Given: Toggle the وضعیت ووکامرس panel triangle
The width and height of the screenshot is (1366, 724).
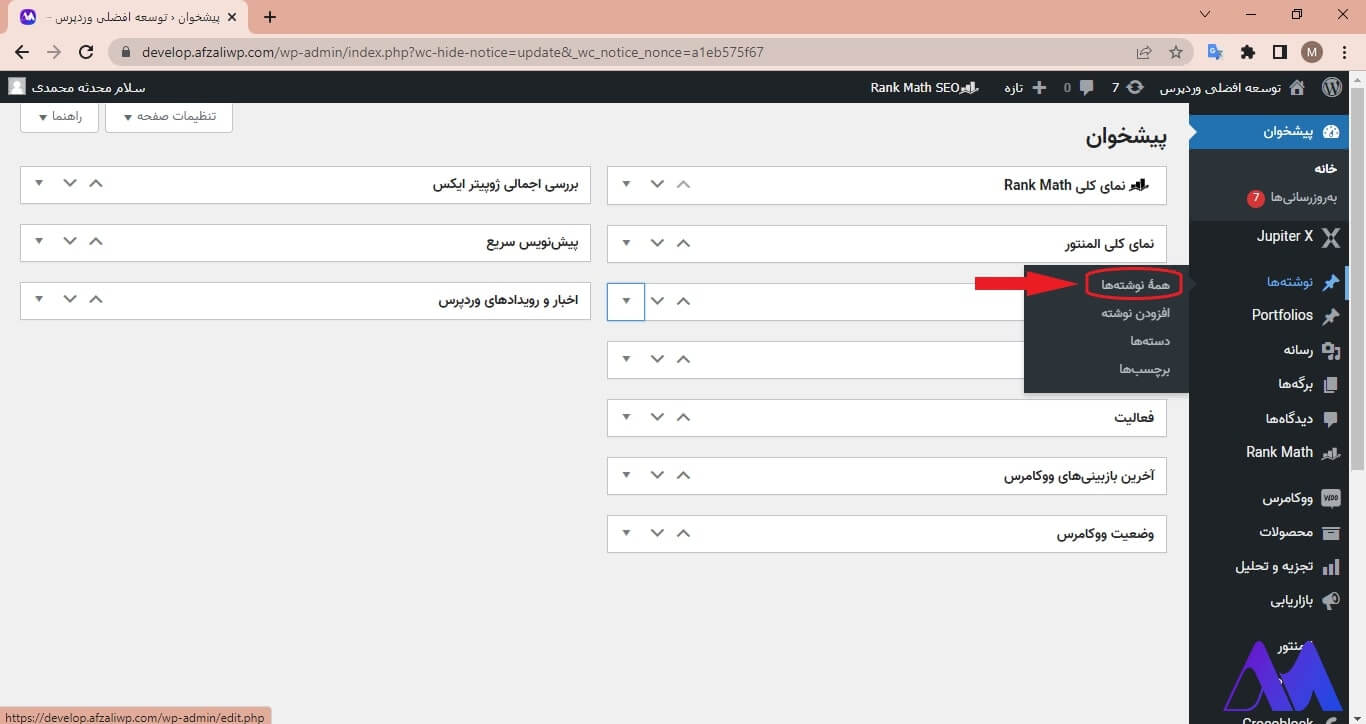Looking at the screenshot, I should tap(627, 533).
